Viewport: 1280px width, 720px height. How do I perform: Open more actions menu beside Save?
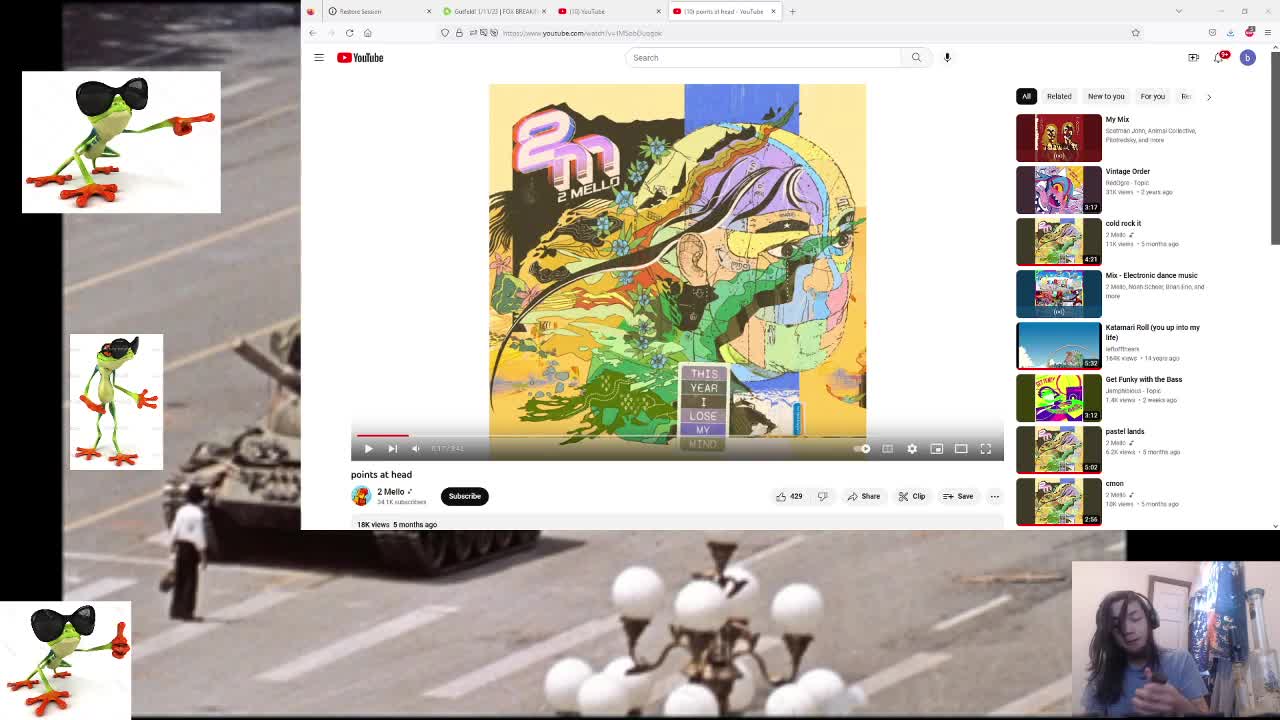pyautogui.click(x=994, y=496)
